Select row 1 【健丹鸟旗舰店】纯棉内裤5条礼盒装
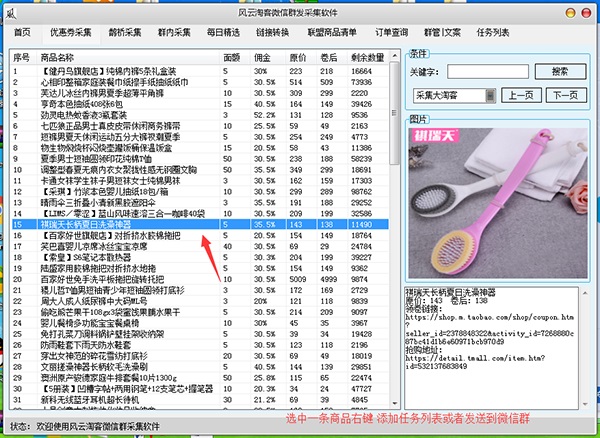The width and height of the screenshot is (600, 438). [199, 71]
